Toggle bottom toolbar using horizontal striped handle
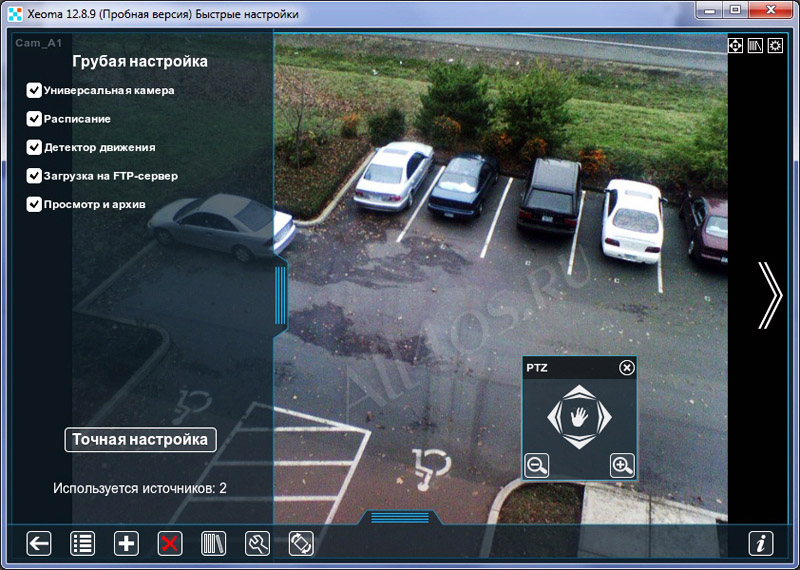The height and width of the screenshot is (570, 800). tap(400, 518)
